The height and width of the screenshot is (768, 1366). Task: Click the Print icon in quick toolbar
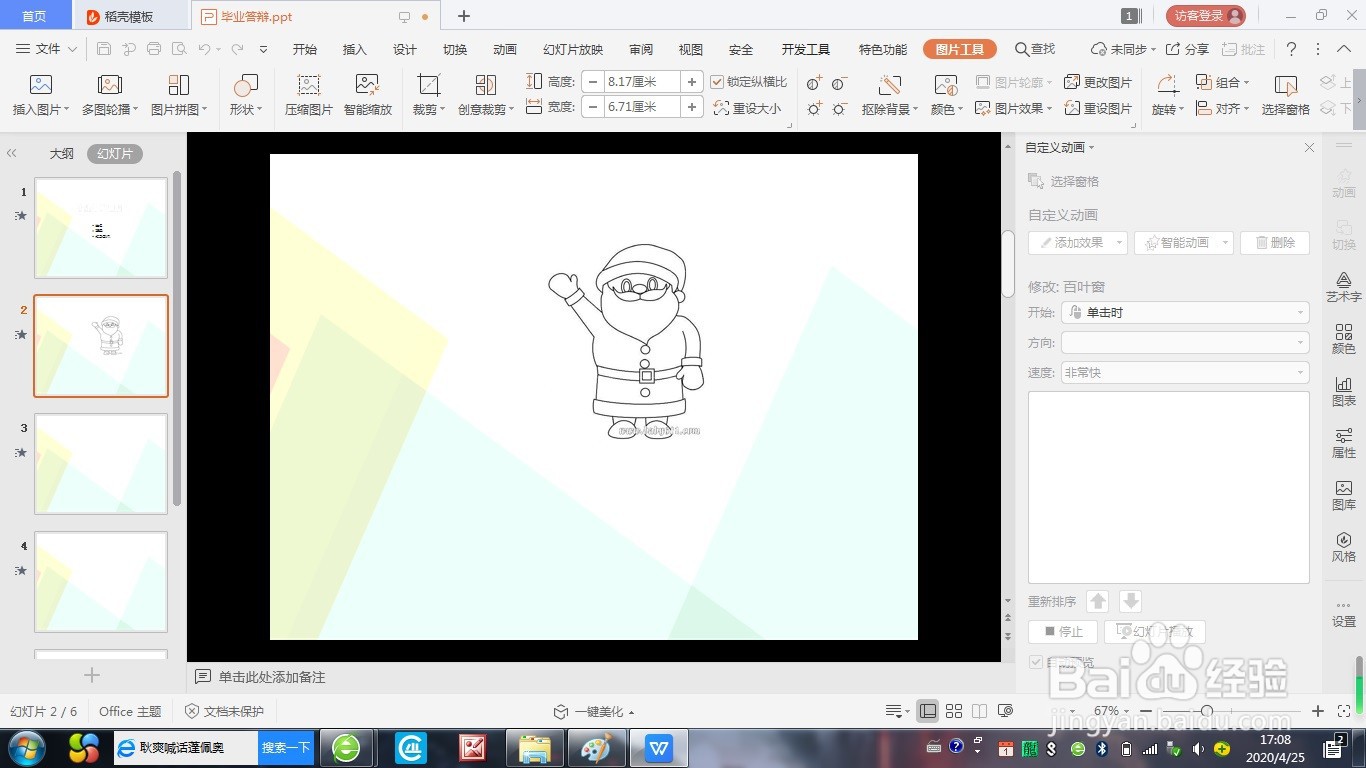coord(153,49)
